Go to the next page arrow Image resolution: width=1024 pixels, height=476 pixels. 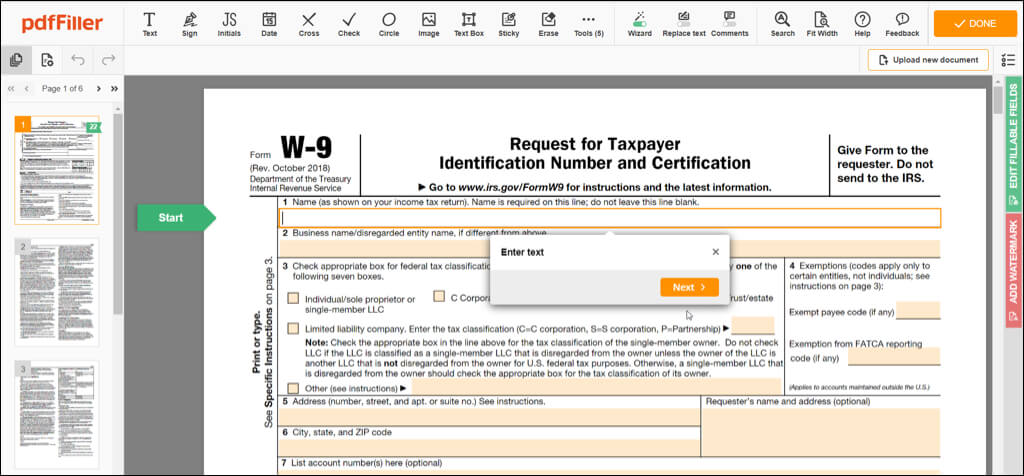coord(100,89)
